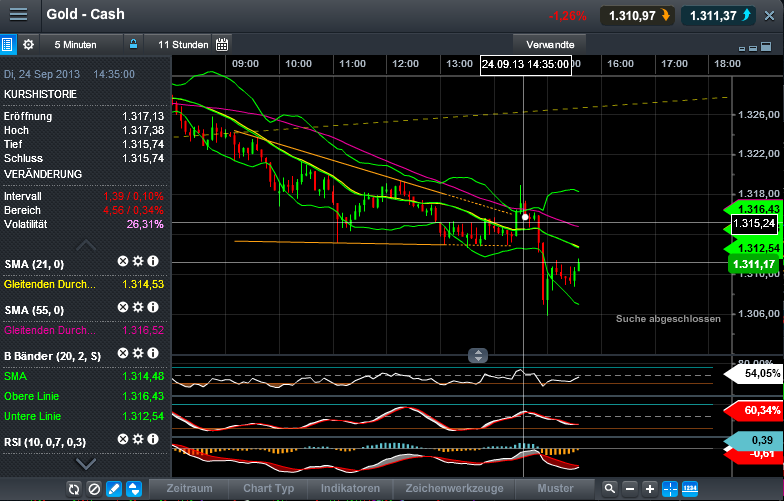This screenshot has width=784, height=501.
Task: Click the 54,05% RSI value tag
Action: (x=754, y=374)
